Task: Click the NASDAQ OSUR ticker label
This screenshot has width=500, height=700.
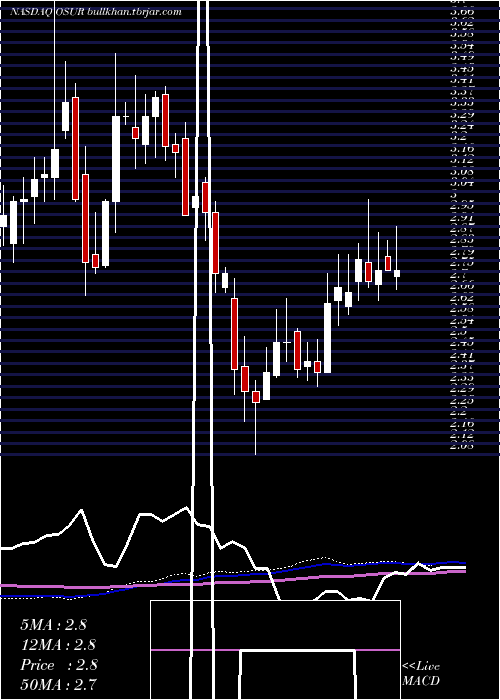Action: (49, 12)
